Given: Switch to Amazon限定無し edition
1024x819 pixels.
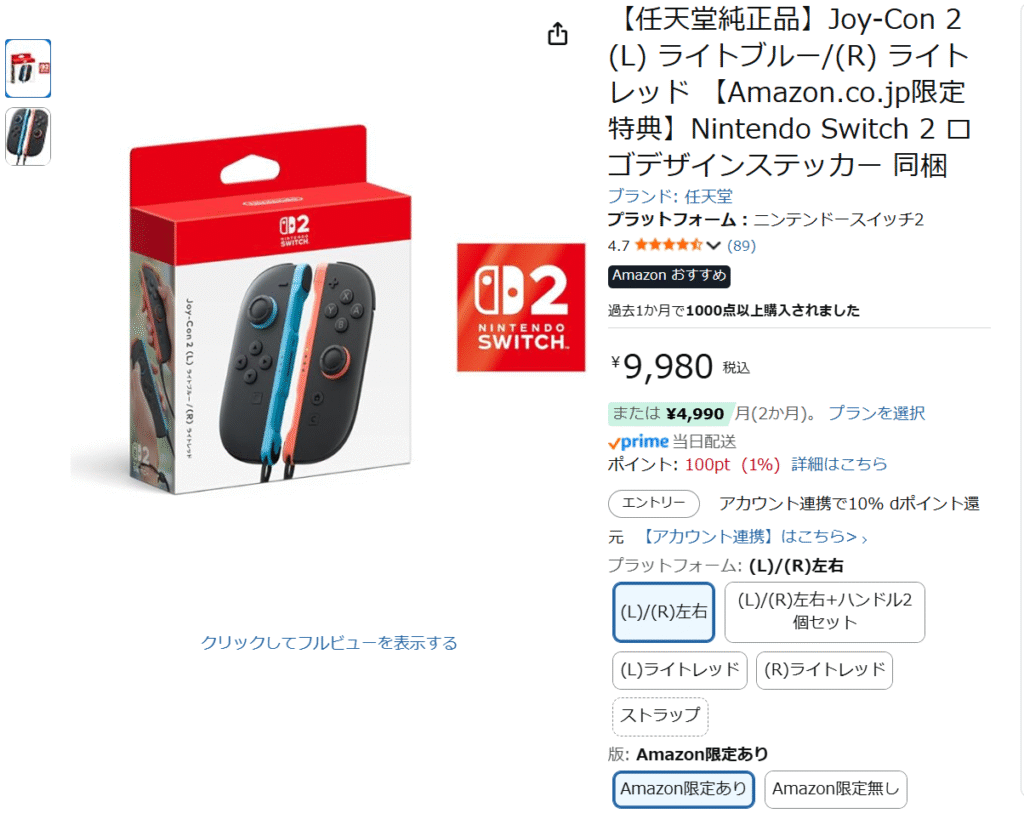Looking at the screenshot, I should pos(836,790).
